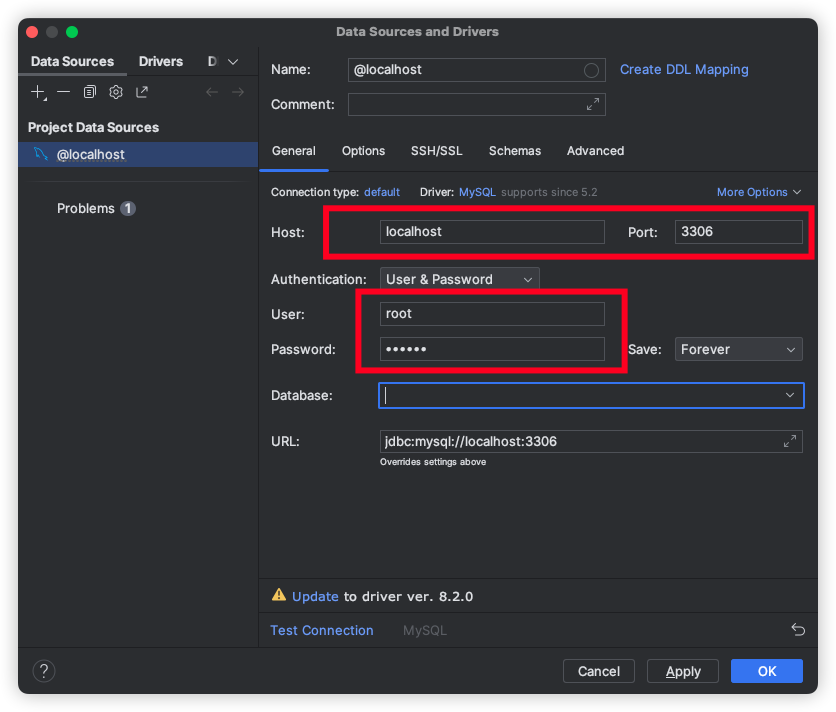Open the Save password dropdown
Image resolution: width=836 pixels, height=712 pixels.
(x=738, y=349)
